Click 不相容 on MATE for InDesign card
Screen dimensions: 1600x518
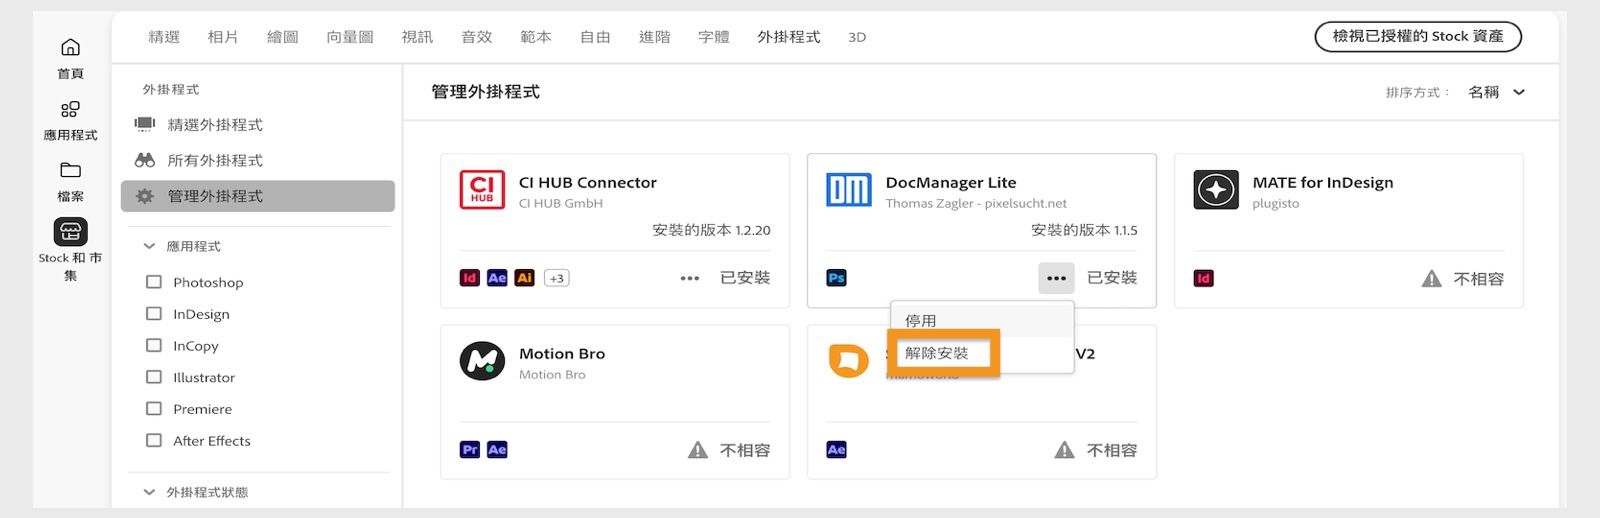click(1479, 279)
